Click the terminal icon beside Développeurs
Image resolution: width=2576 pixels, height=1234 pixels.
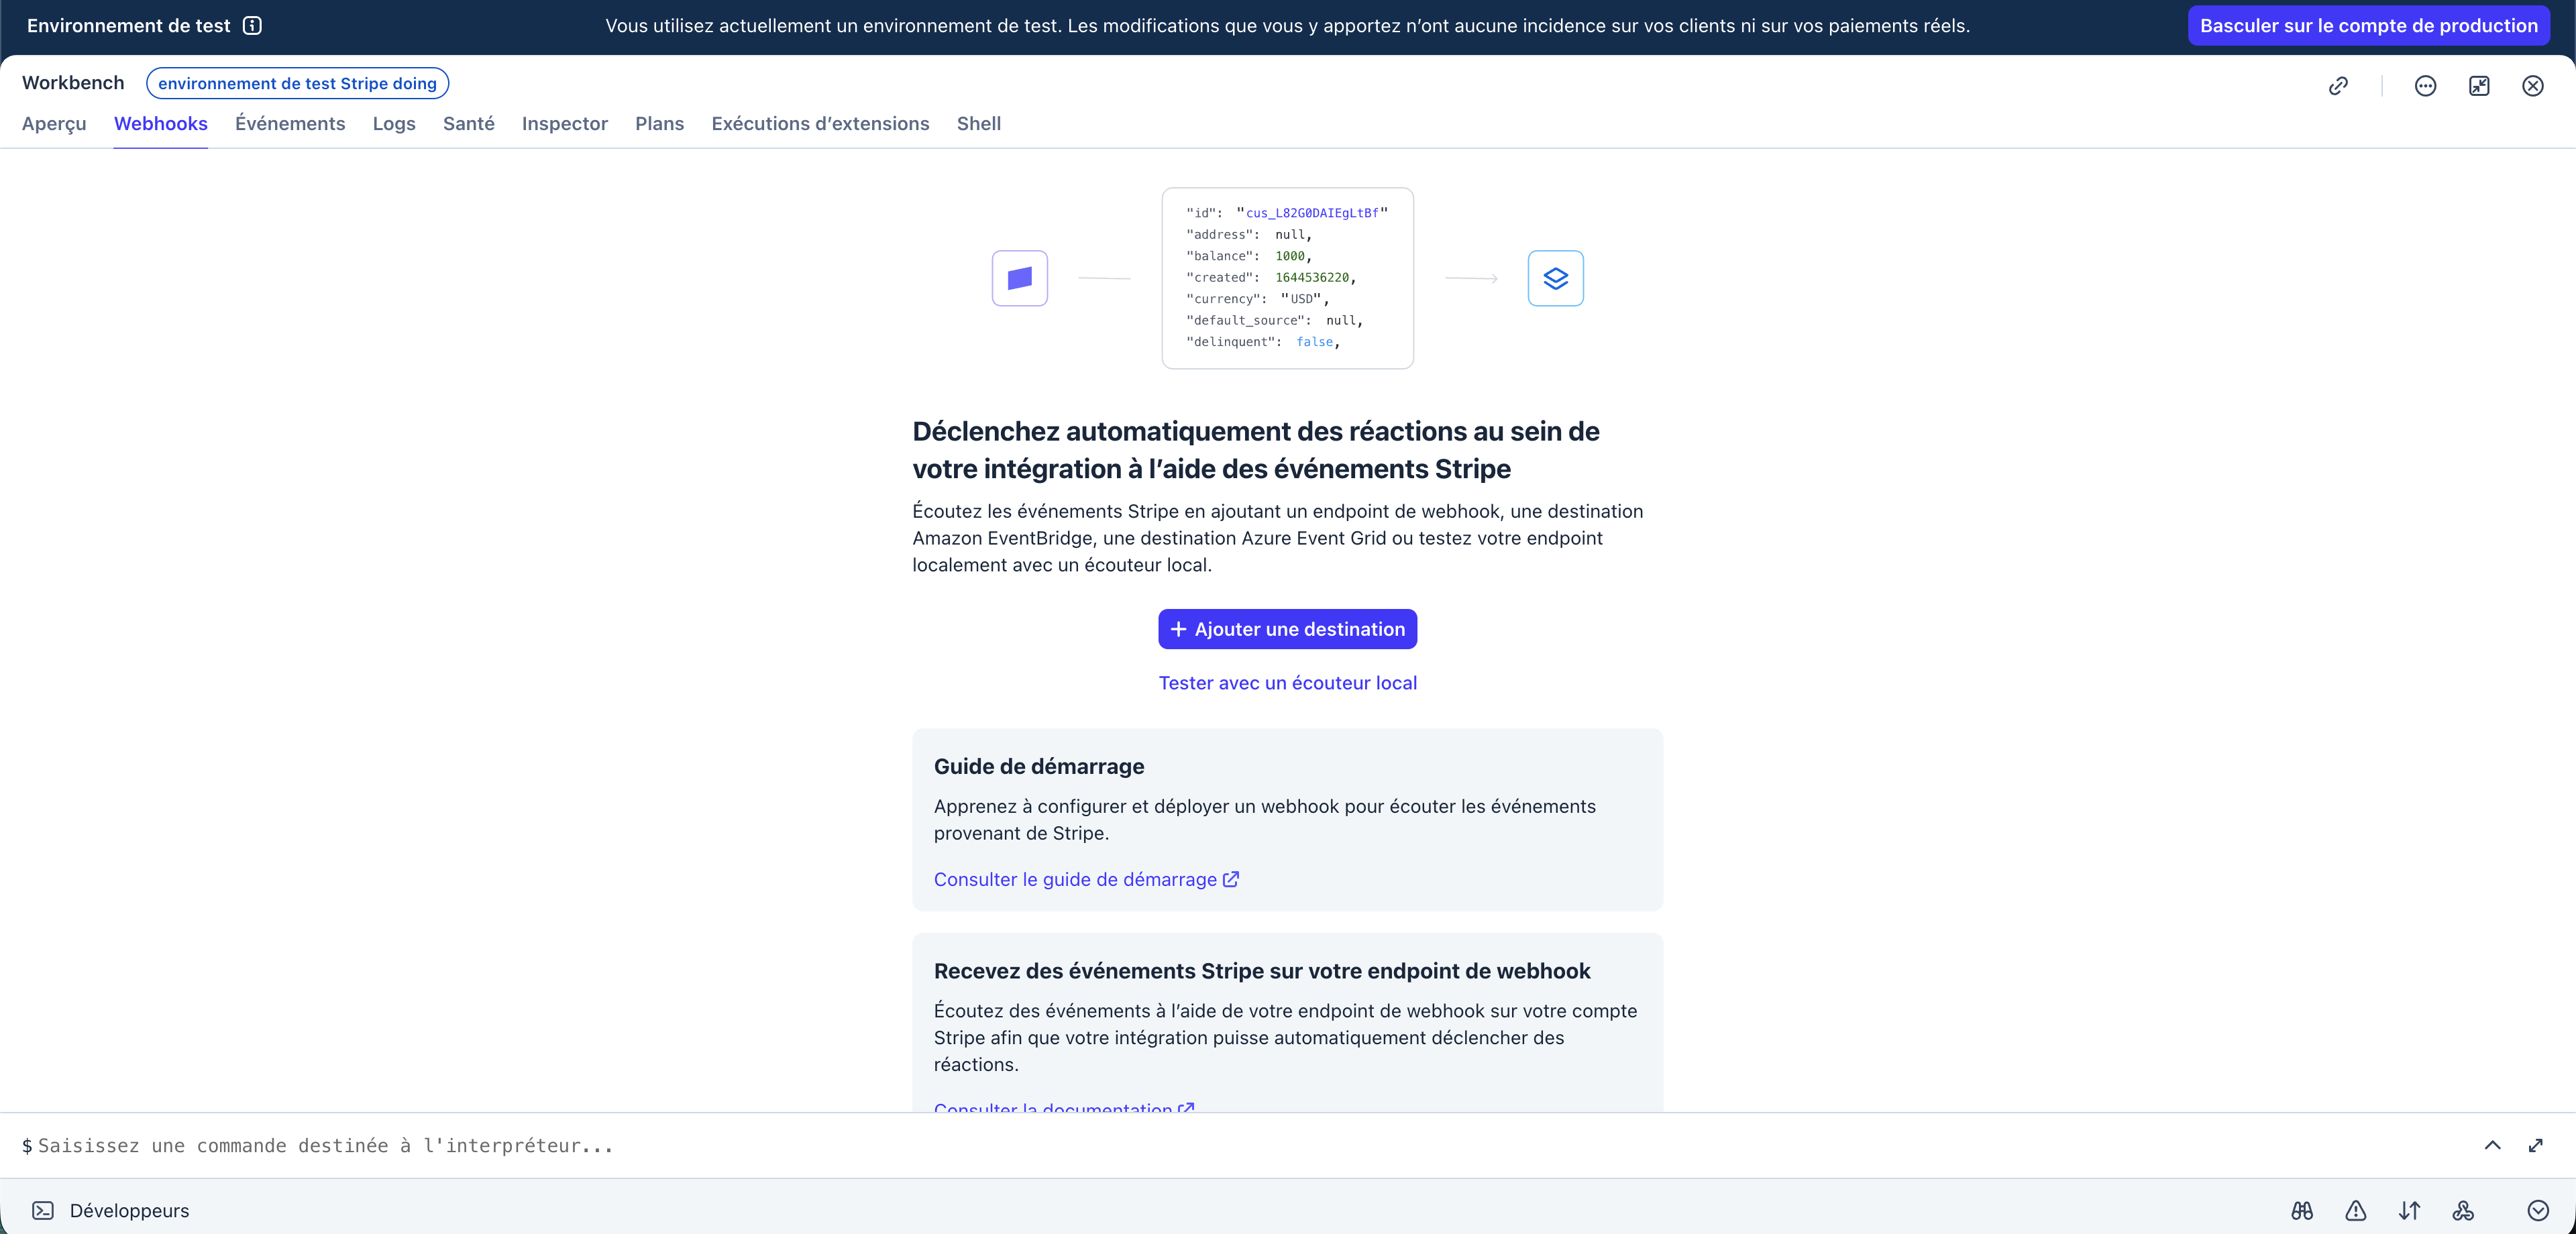tap(43, 1211)
